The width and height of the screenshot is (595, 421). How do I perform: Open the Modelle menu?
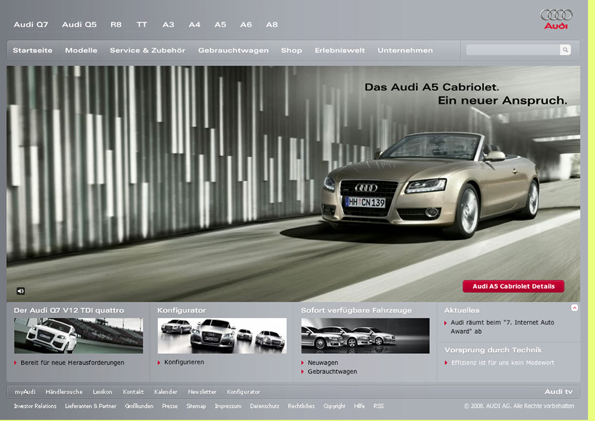tap(81, 50)
